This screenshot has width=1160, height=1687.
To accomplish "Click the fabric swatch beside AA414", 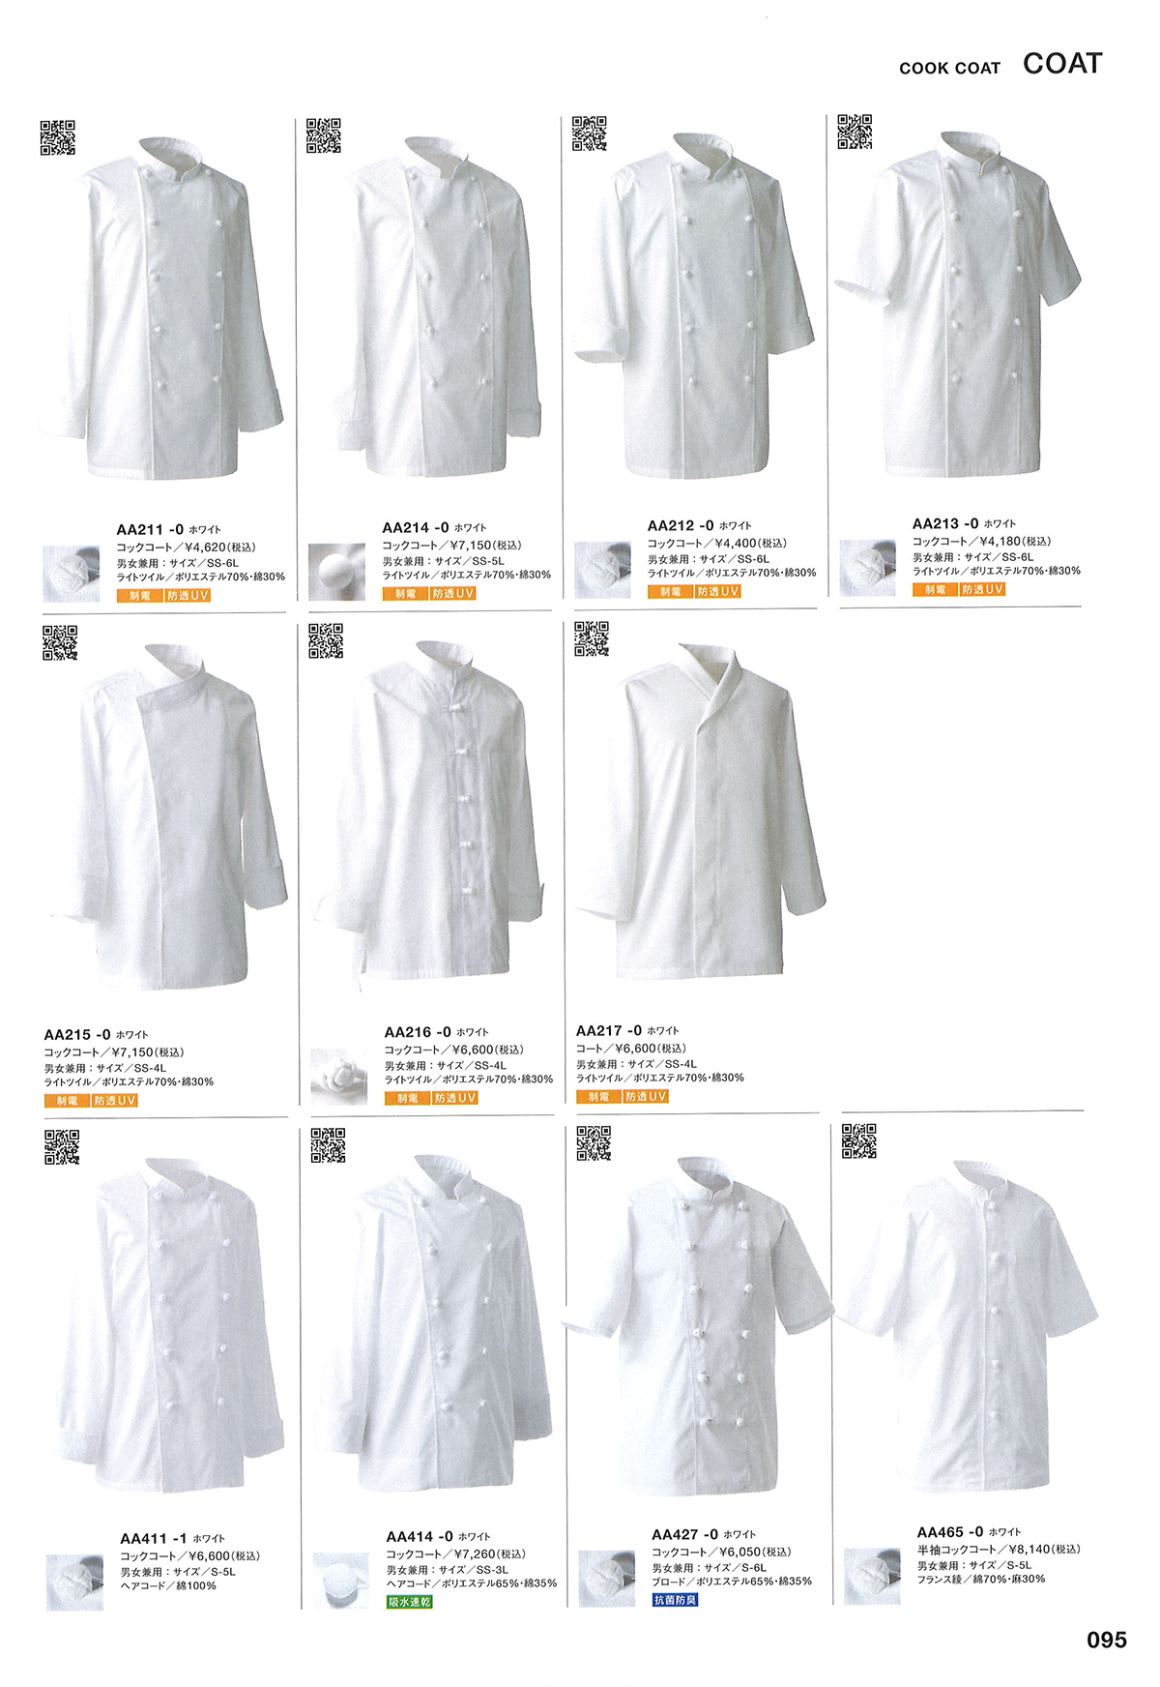I will click(x=341, y=1581).
